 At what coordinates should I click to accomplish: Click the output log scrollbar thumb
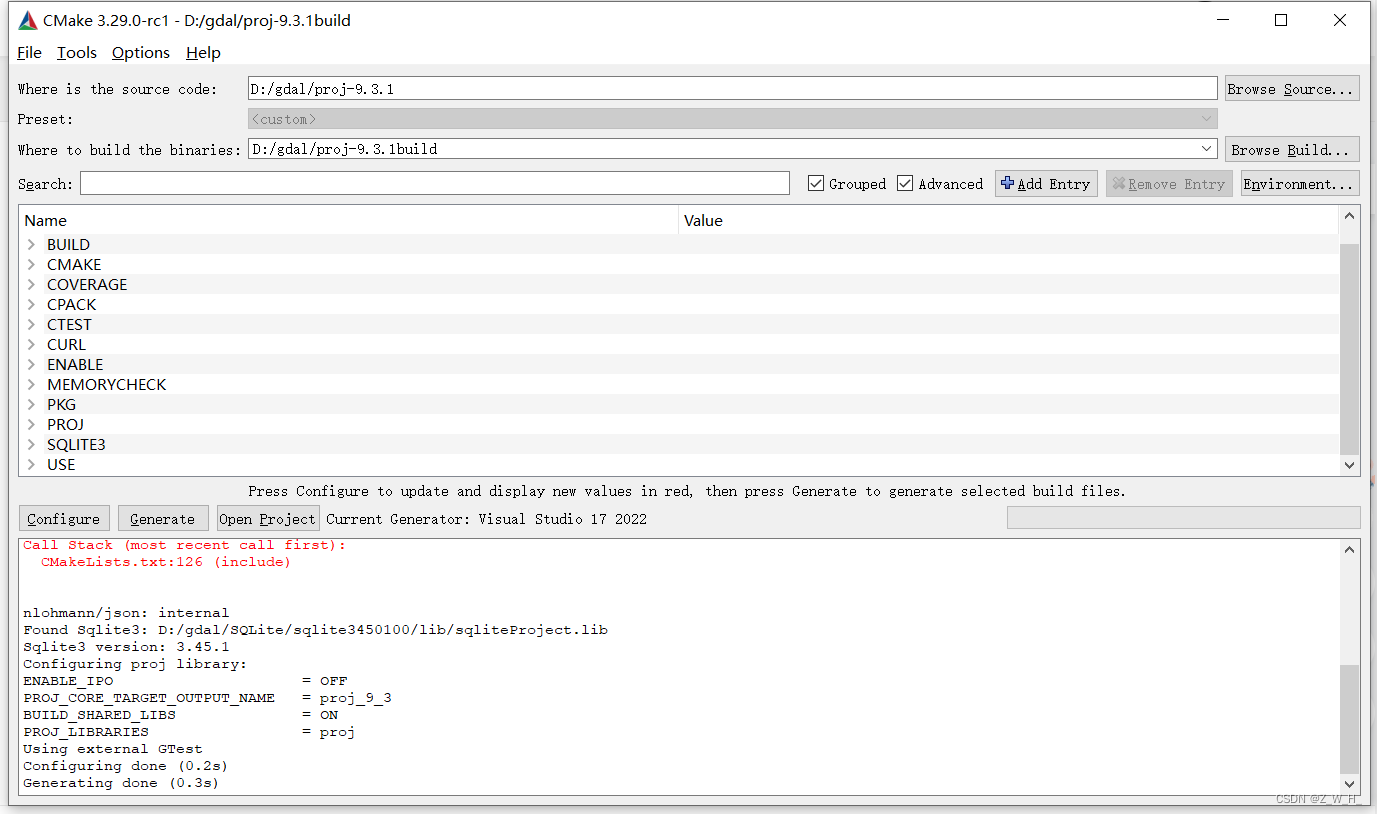tap(1350, 719)
